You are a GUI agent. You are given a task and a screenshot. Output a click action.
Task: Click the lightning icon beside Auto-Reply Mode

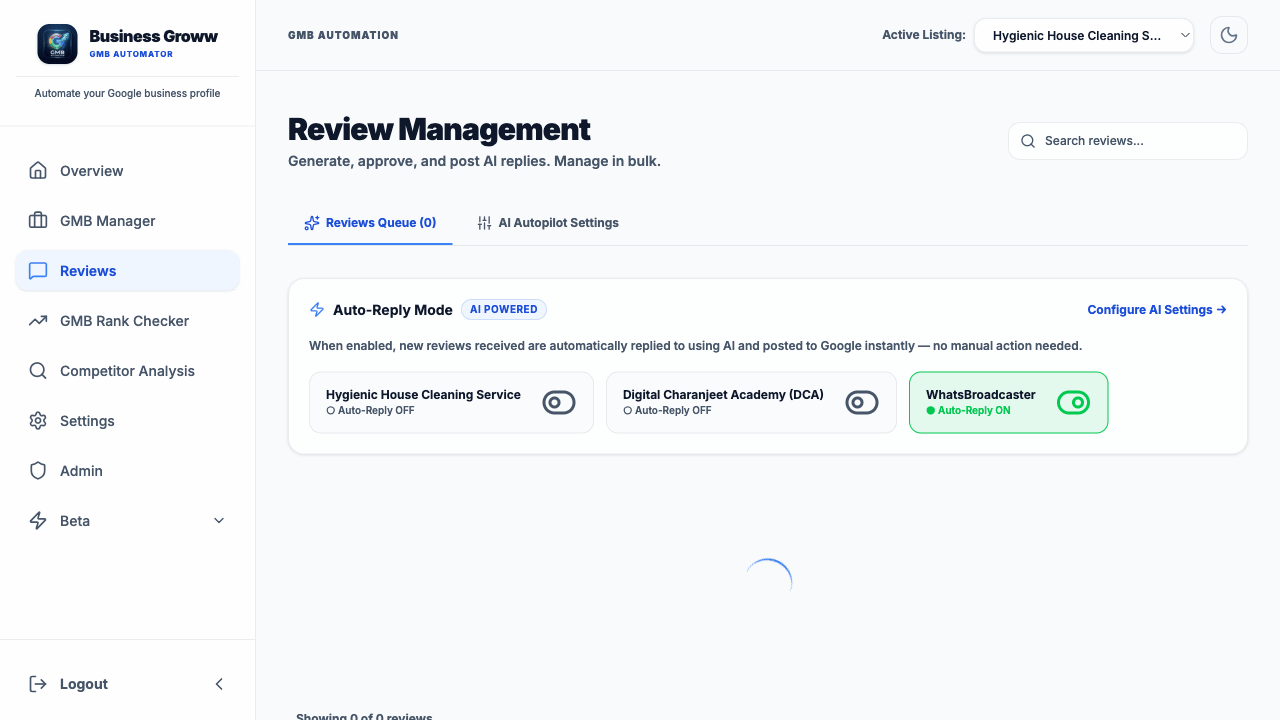coord(317,310)
